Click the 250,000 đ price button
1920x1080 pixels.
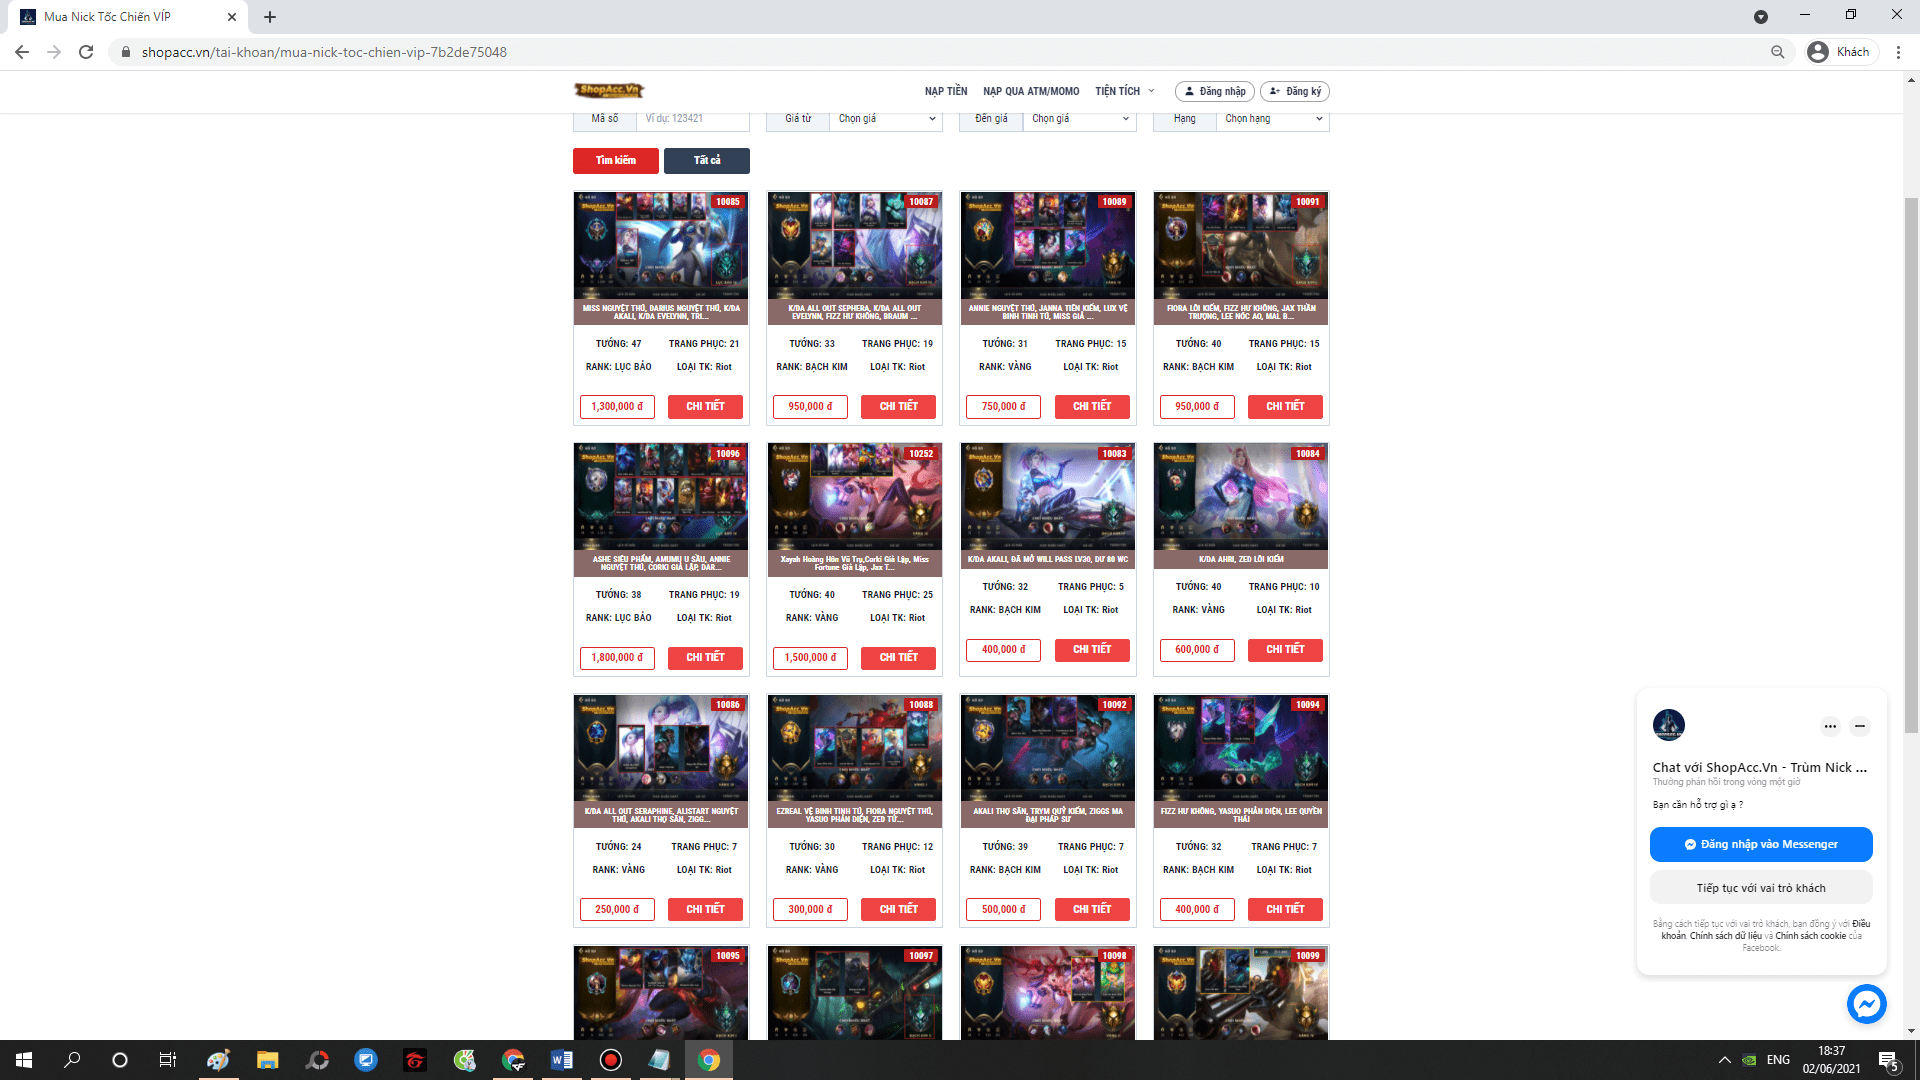tap(617, 910)
